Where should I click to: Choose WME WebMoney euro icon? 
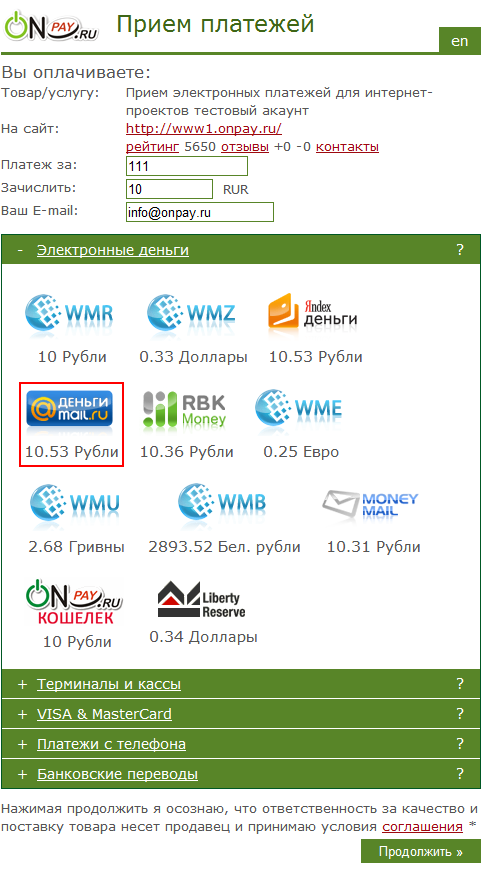299,409
